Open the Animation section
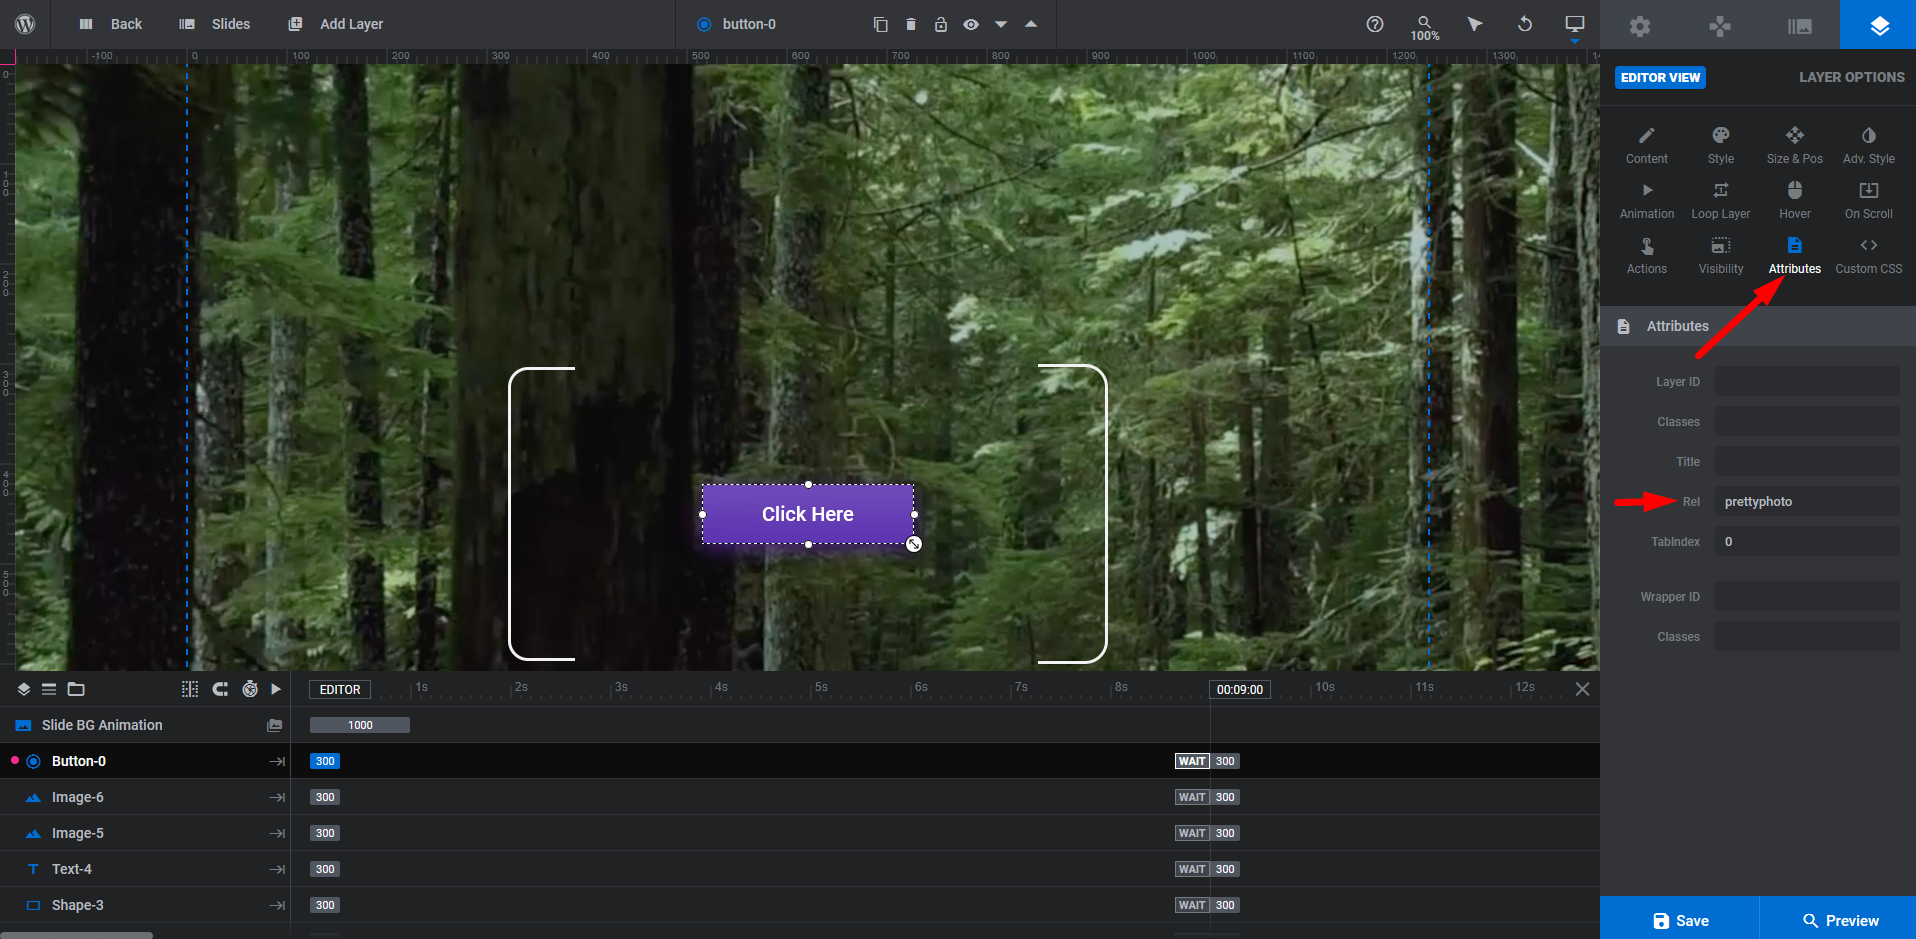This screenshot has height=939, width=1916. (1647, 201)
